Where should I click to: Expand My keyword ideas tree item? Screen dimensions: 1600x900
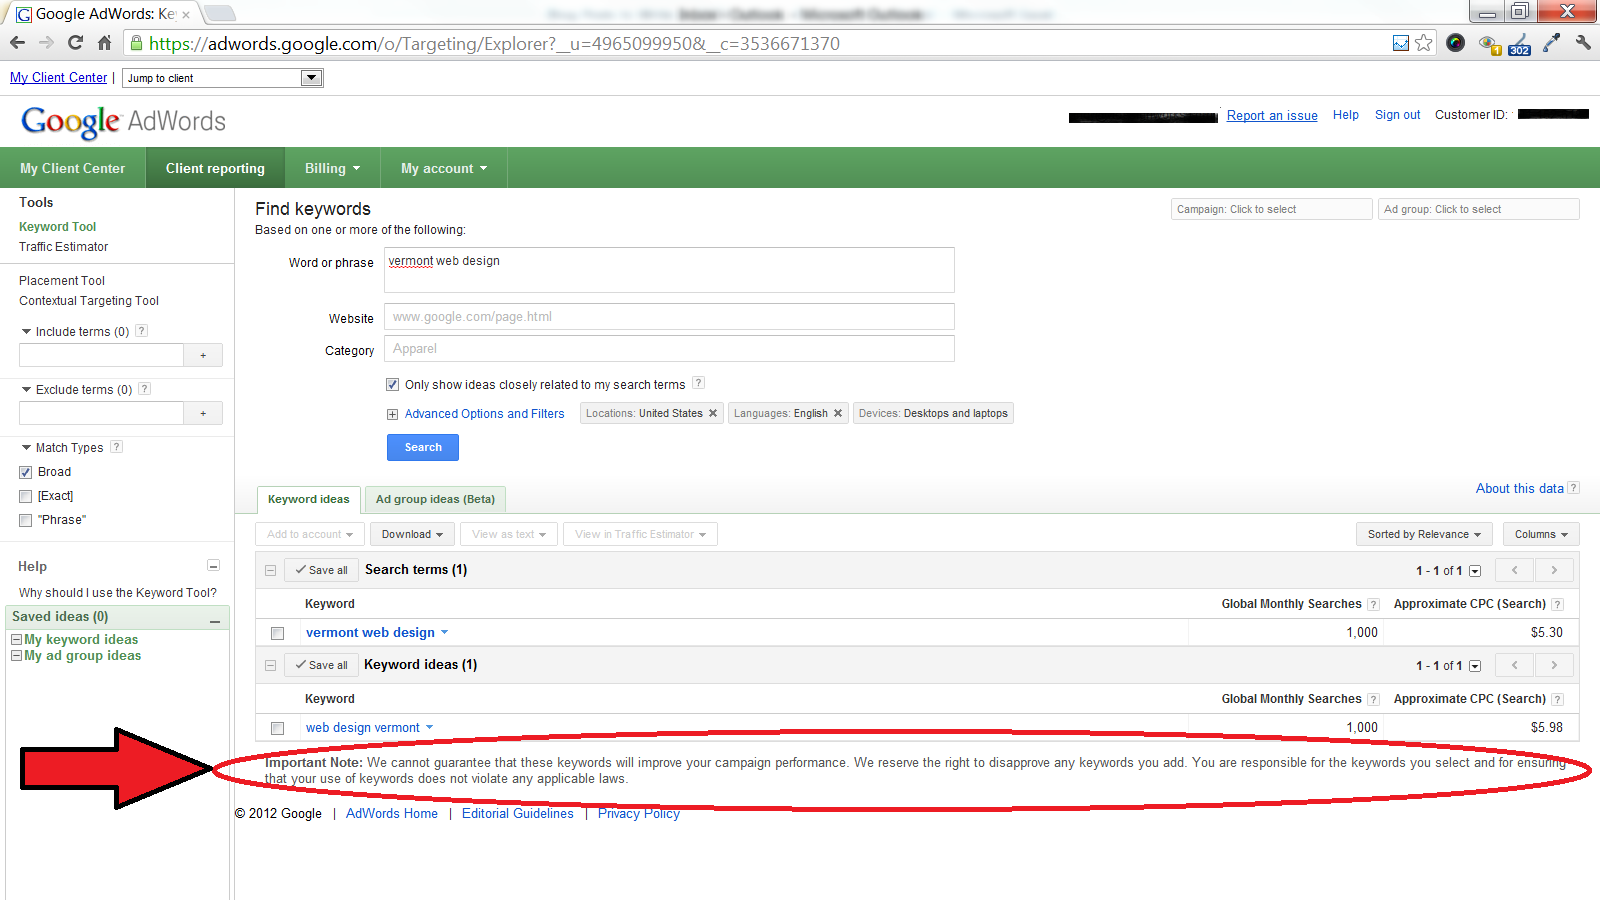(16, 639)
